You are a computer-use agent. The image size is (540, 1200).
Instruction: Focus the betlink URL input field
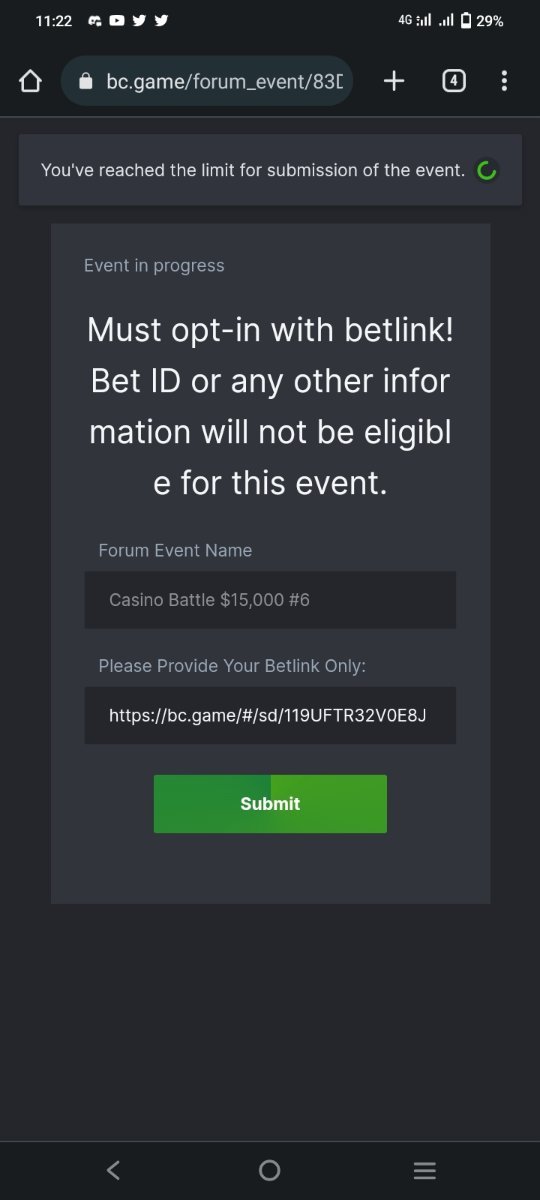pos(270,715)
